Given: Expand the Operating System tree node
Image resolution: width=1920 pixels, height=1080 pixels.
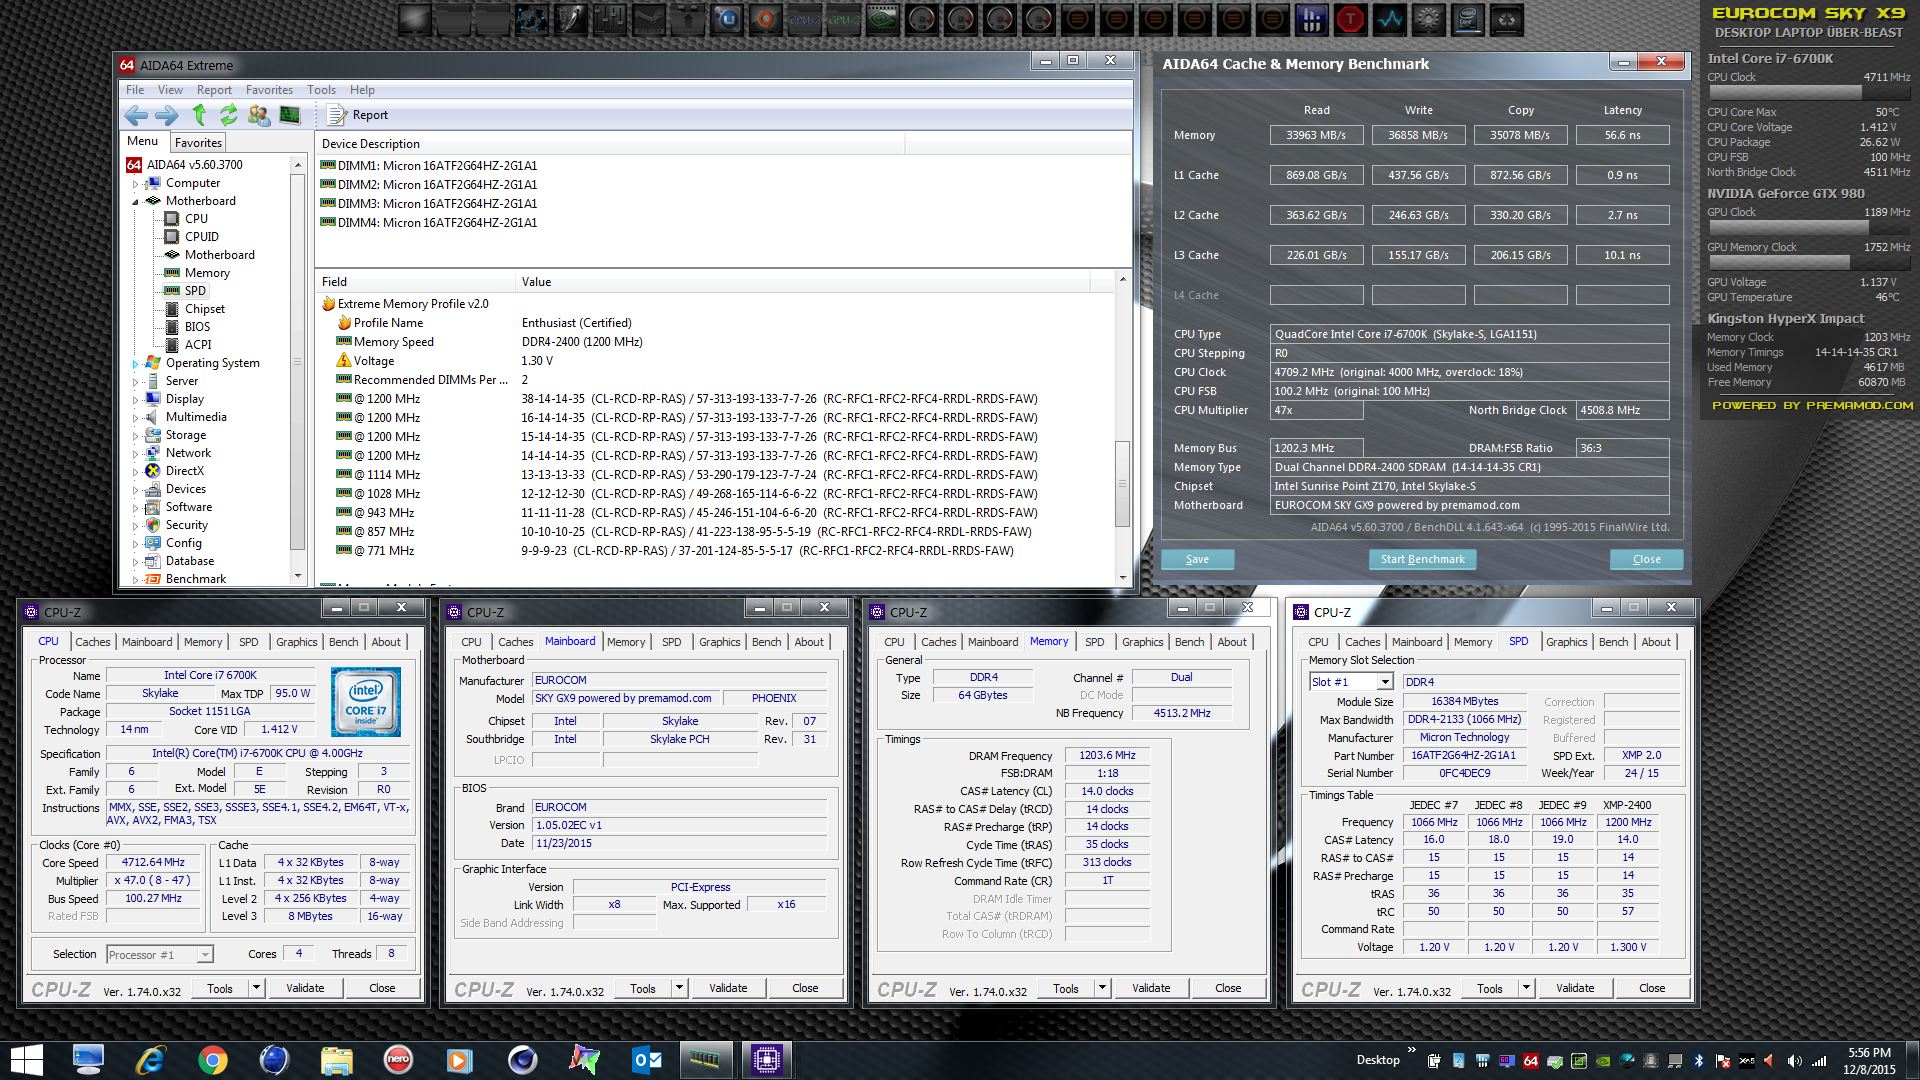Looking at the screenshot, I should [135, 364].
